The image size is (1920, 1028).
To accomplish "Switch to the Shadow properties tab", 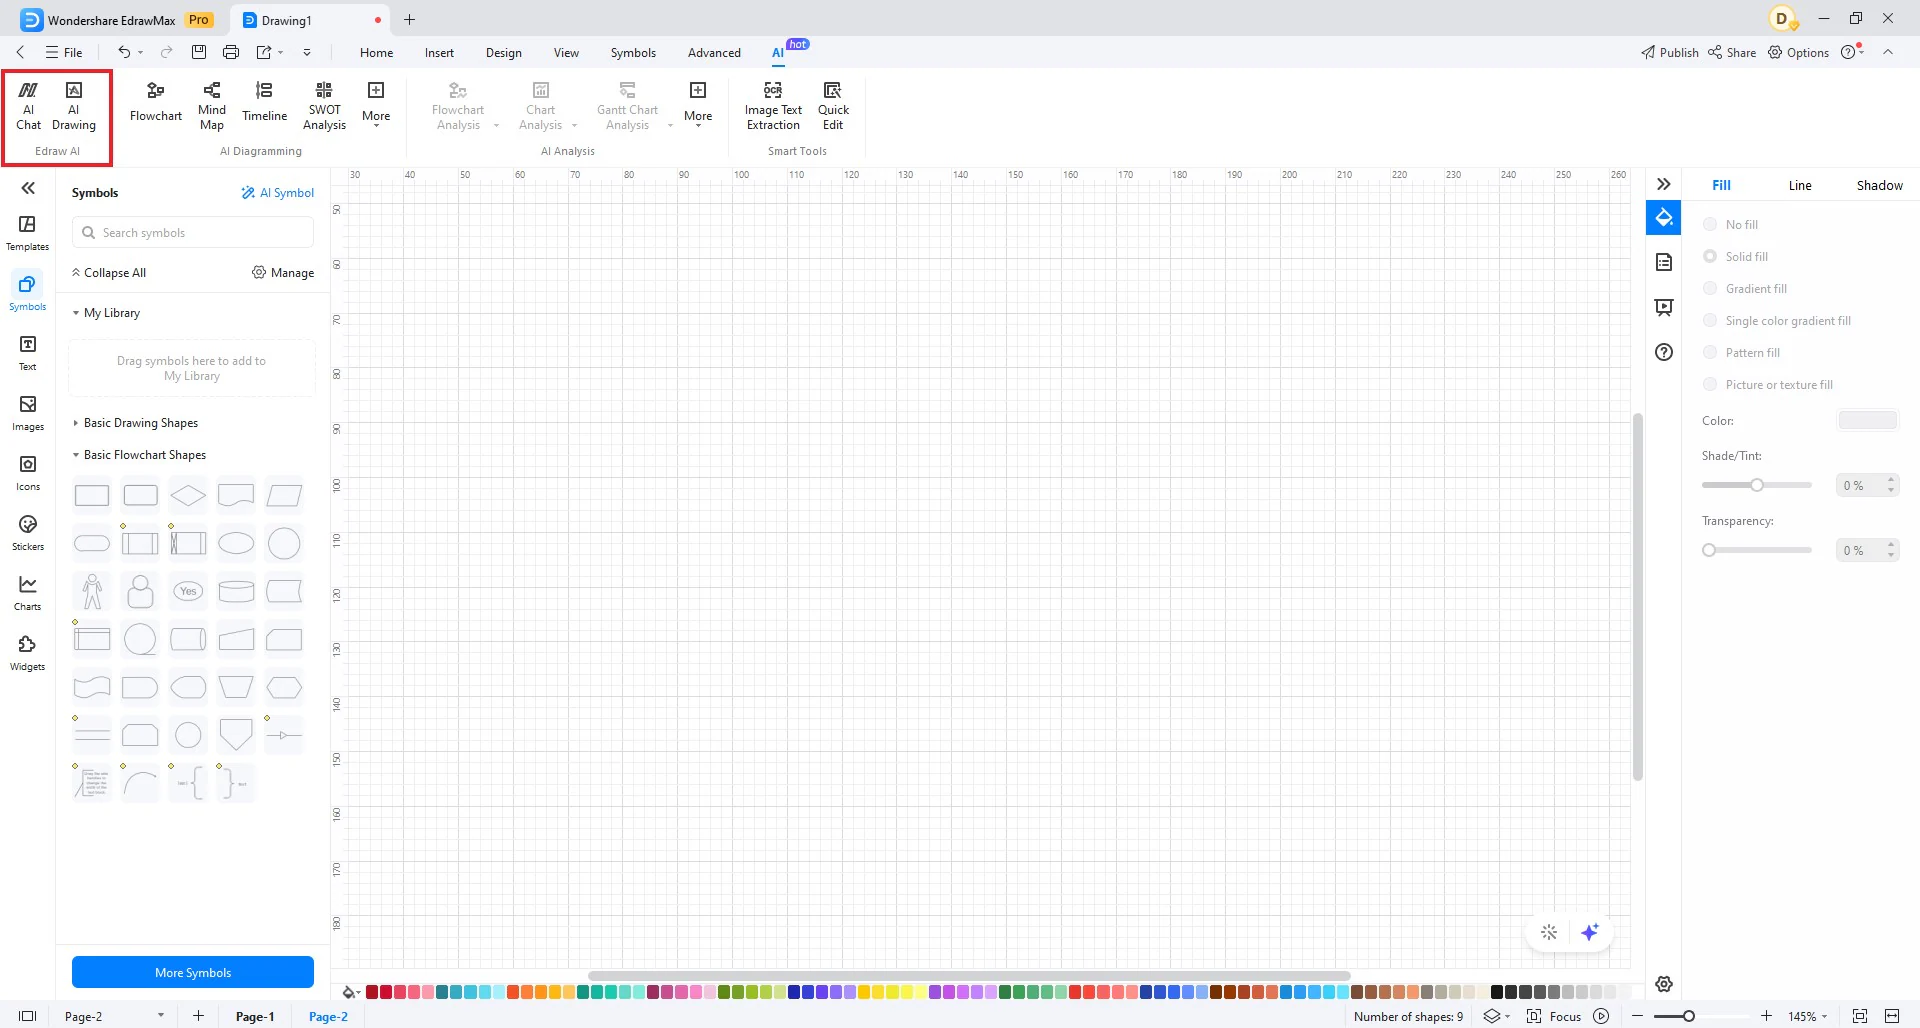I will 1879,185.
